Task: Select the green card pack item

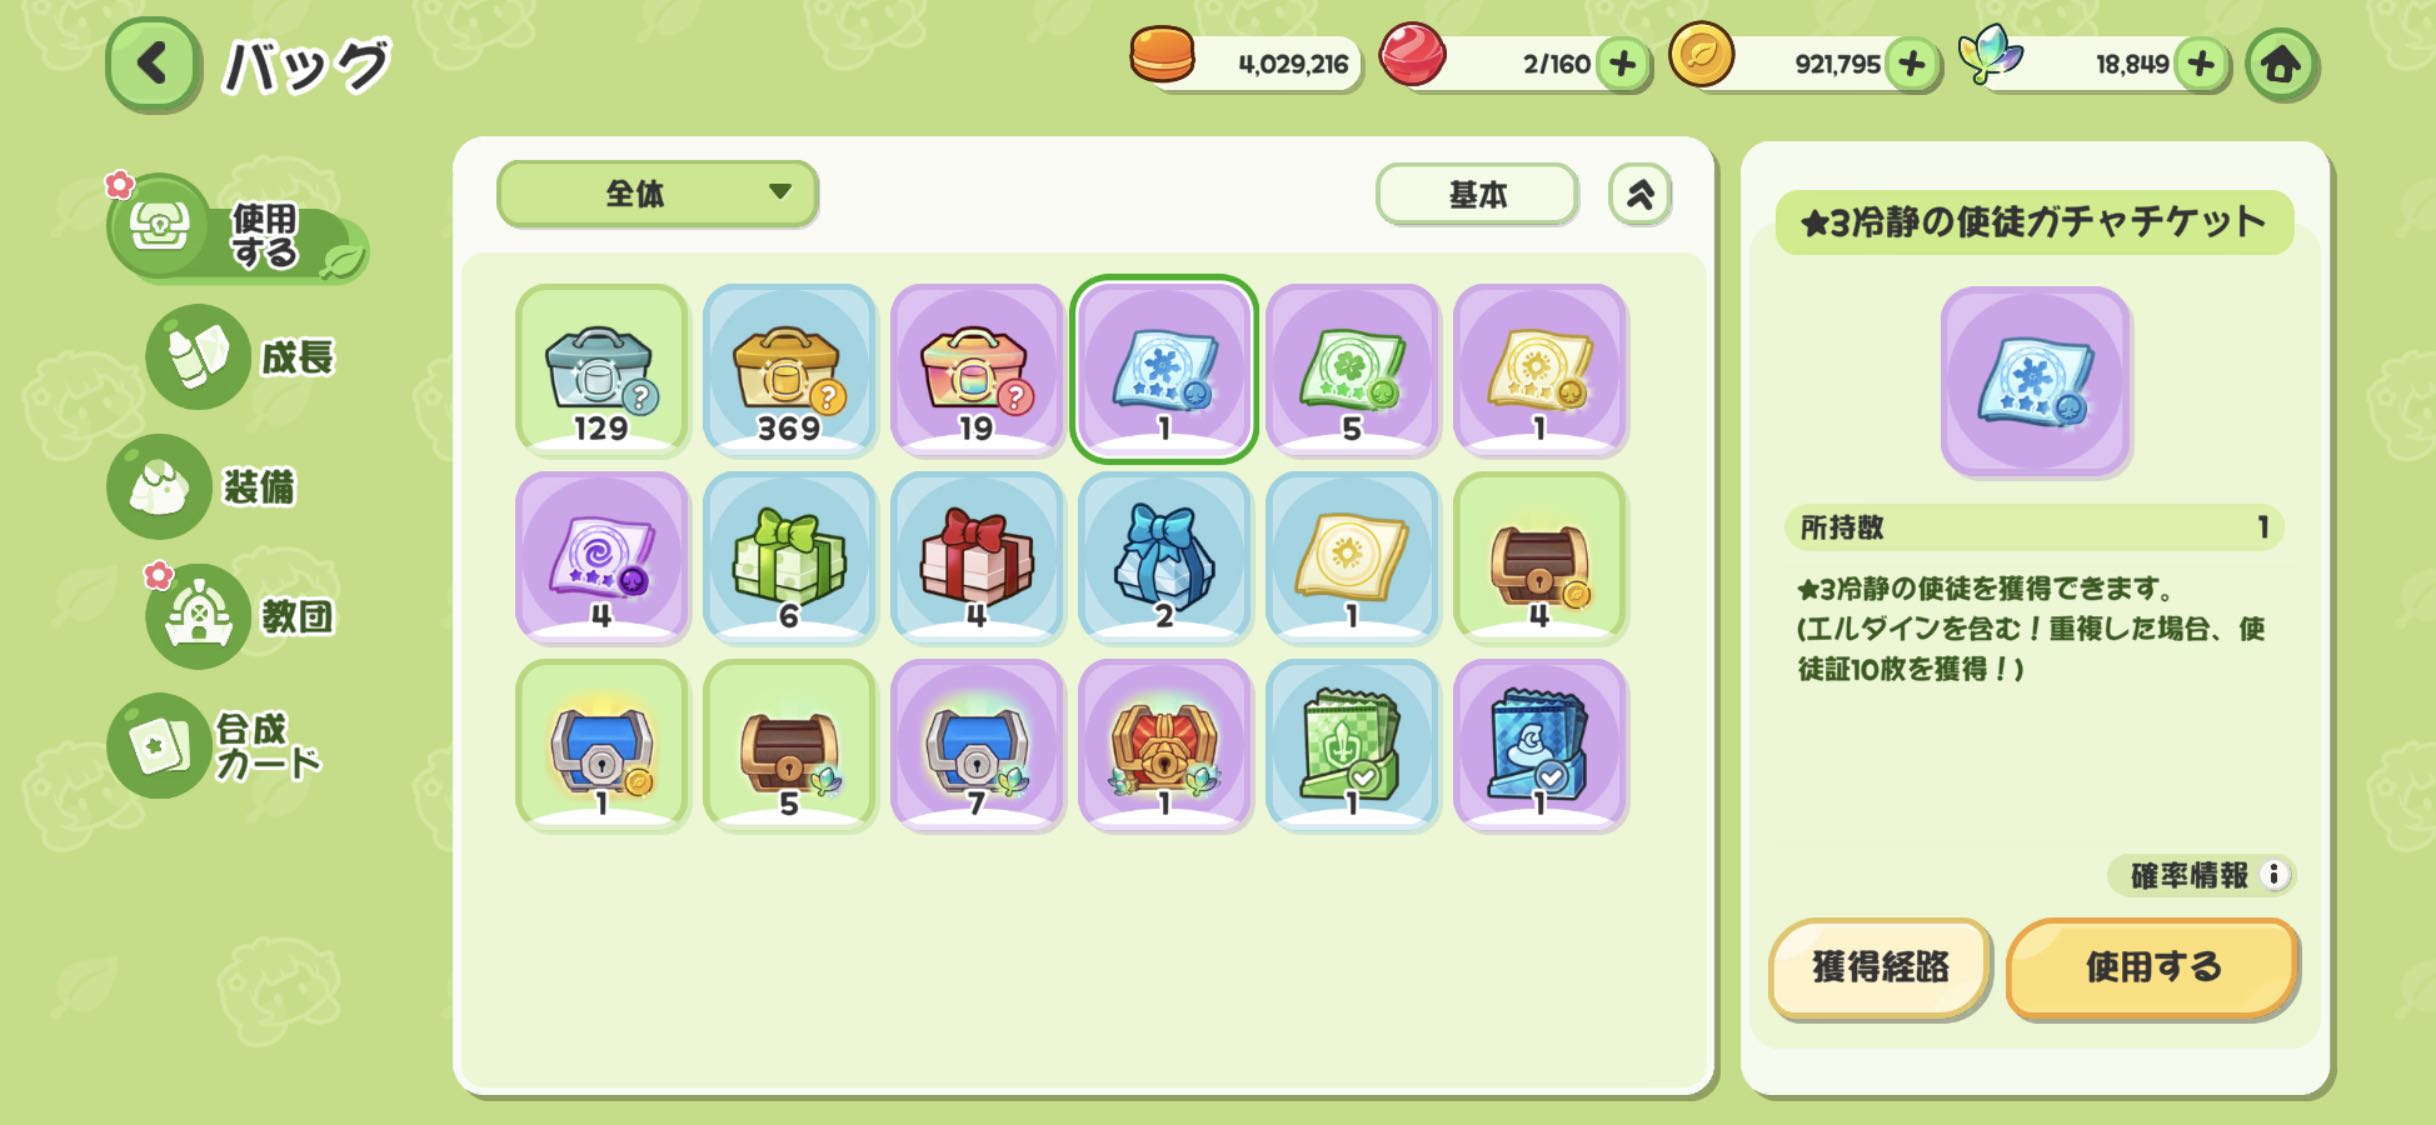Action: pos(1351,745)
